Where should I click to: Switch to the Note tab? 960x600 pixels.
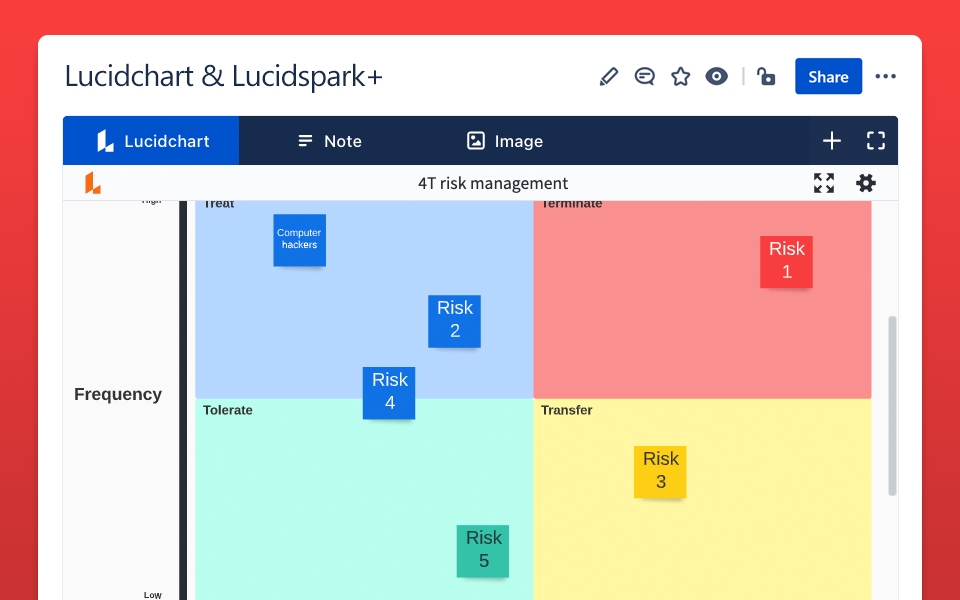click(329, 141)
